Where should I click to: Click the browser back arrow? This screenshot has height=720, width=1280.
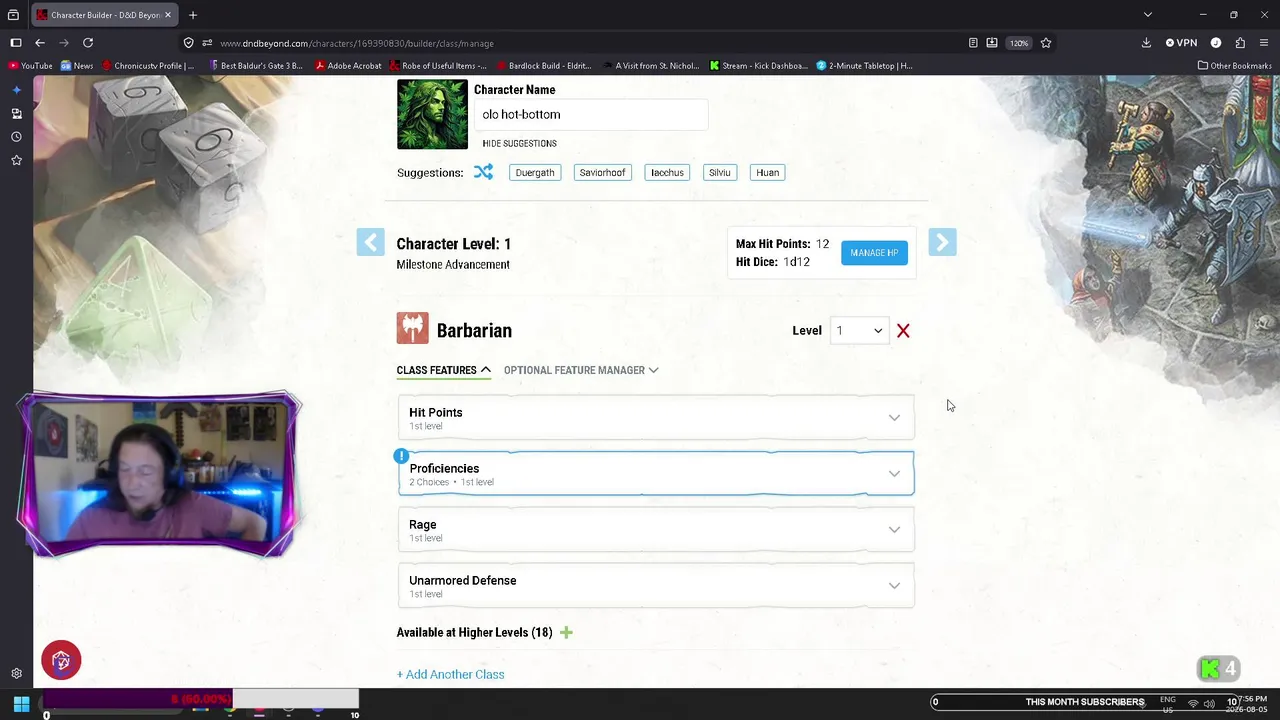(40, 43)
